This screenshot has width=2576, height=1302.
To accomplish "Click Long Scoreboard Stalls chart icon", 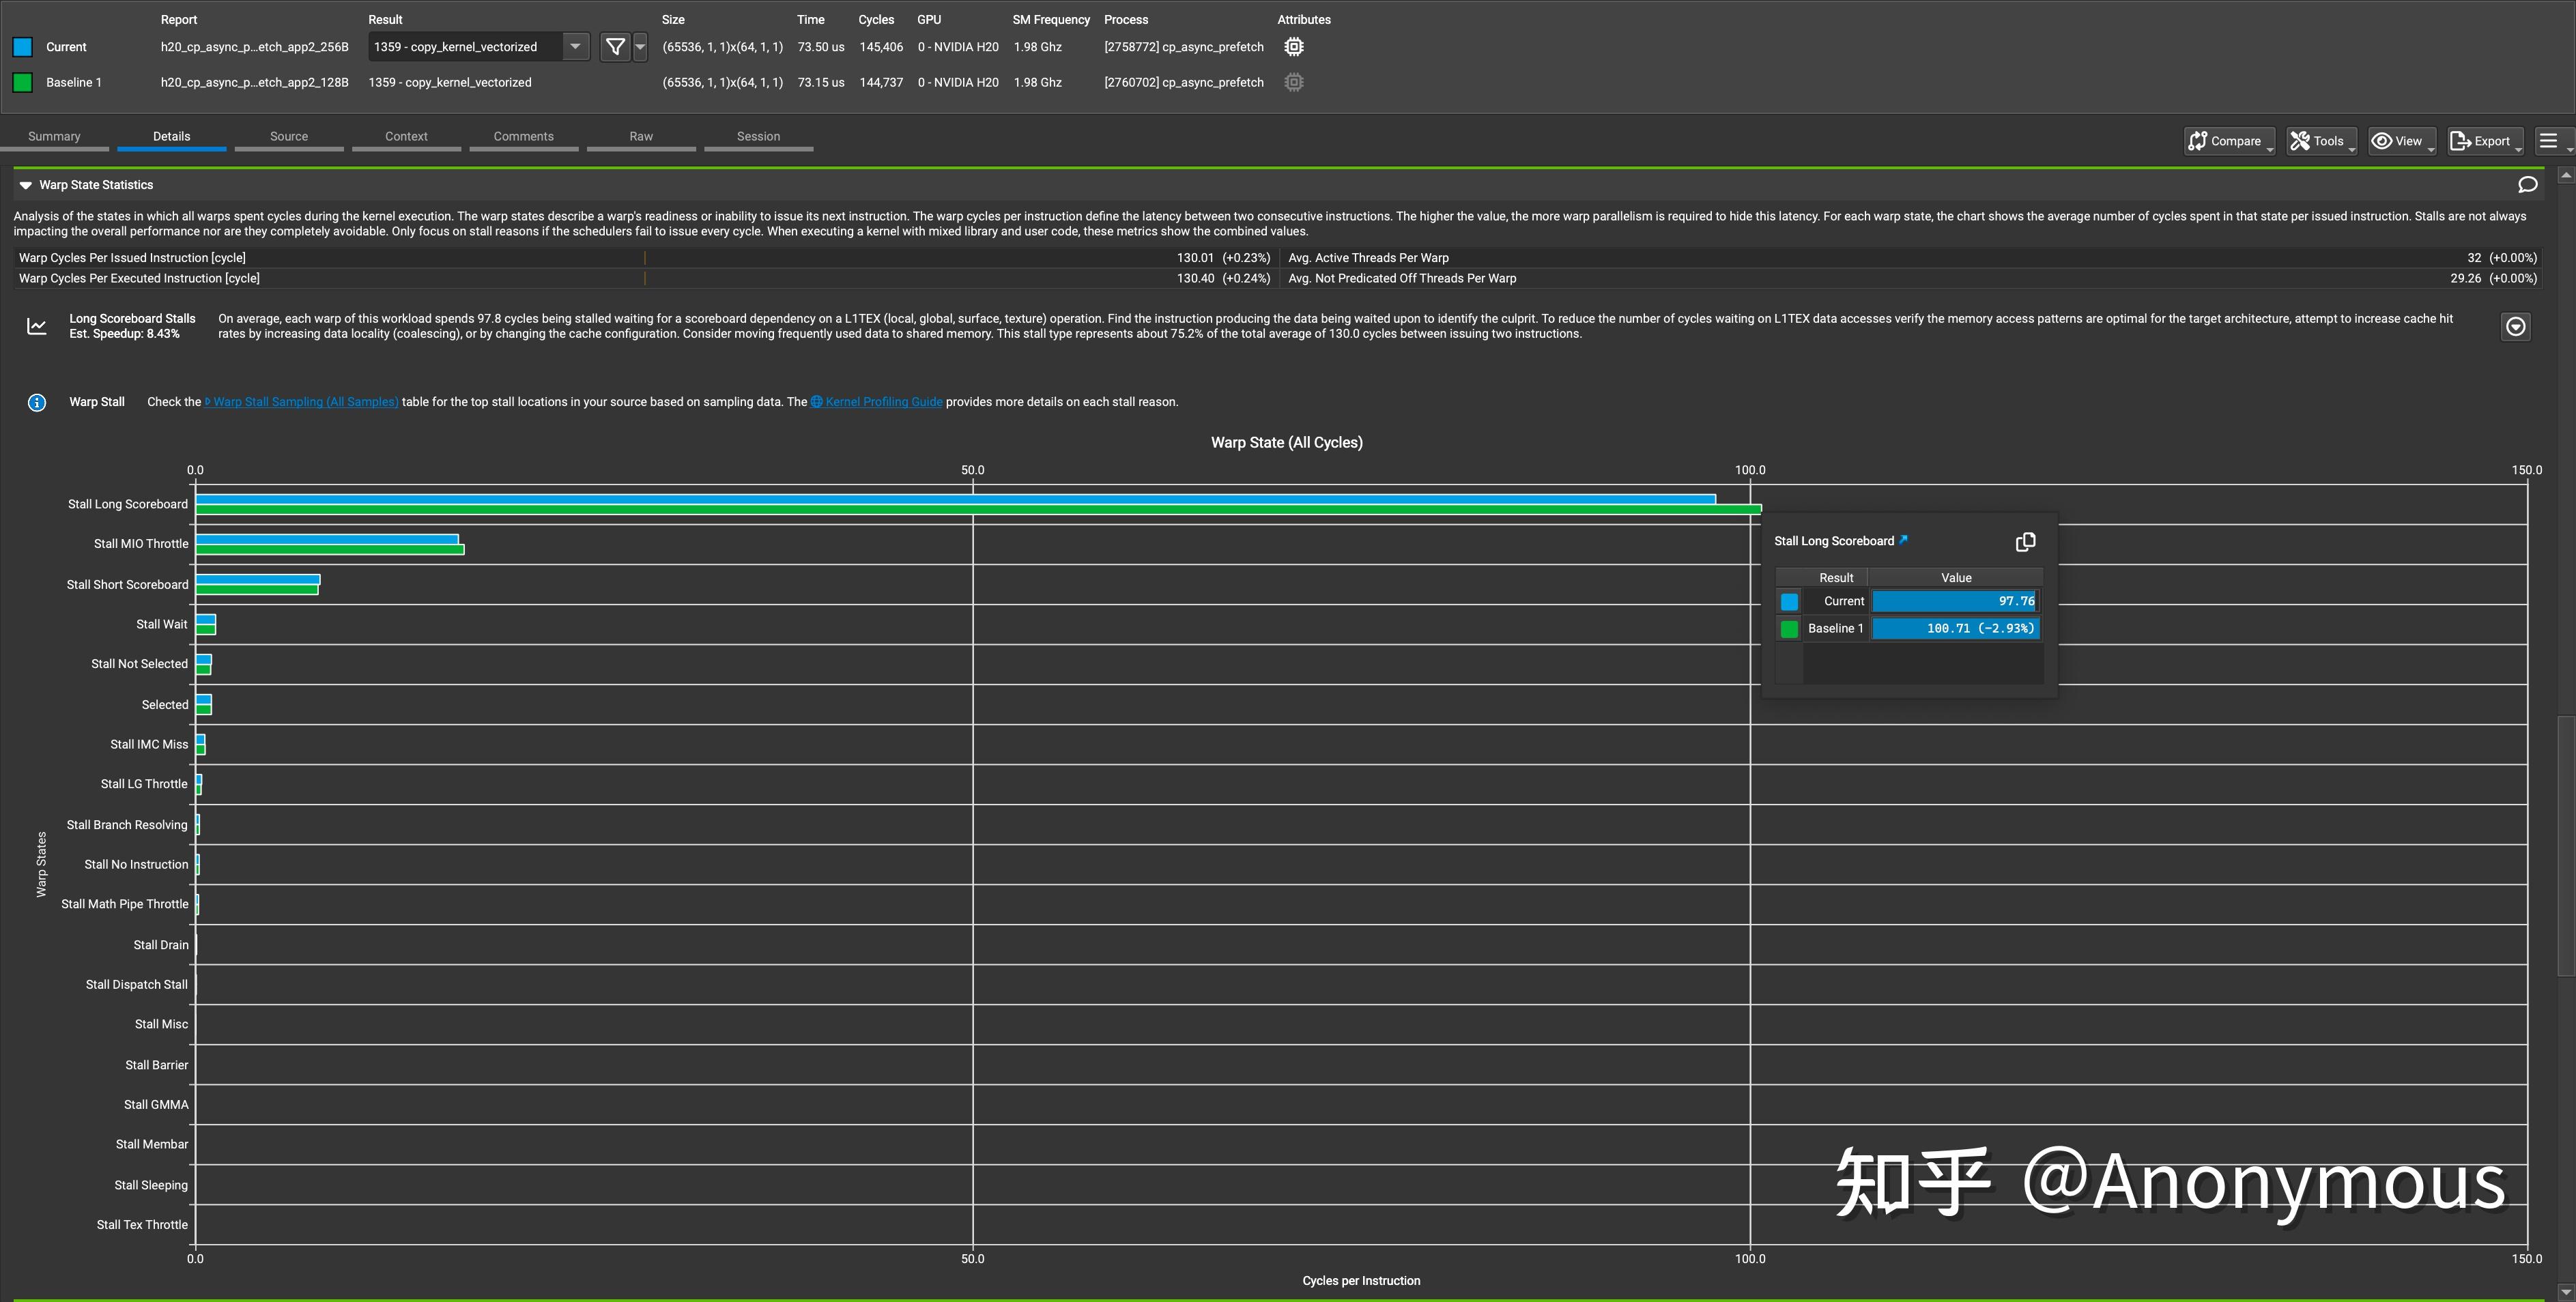I will tap(37, 326).
